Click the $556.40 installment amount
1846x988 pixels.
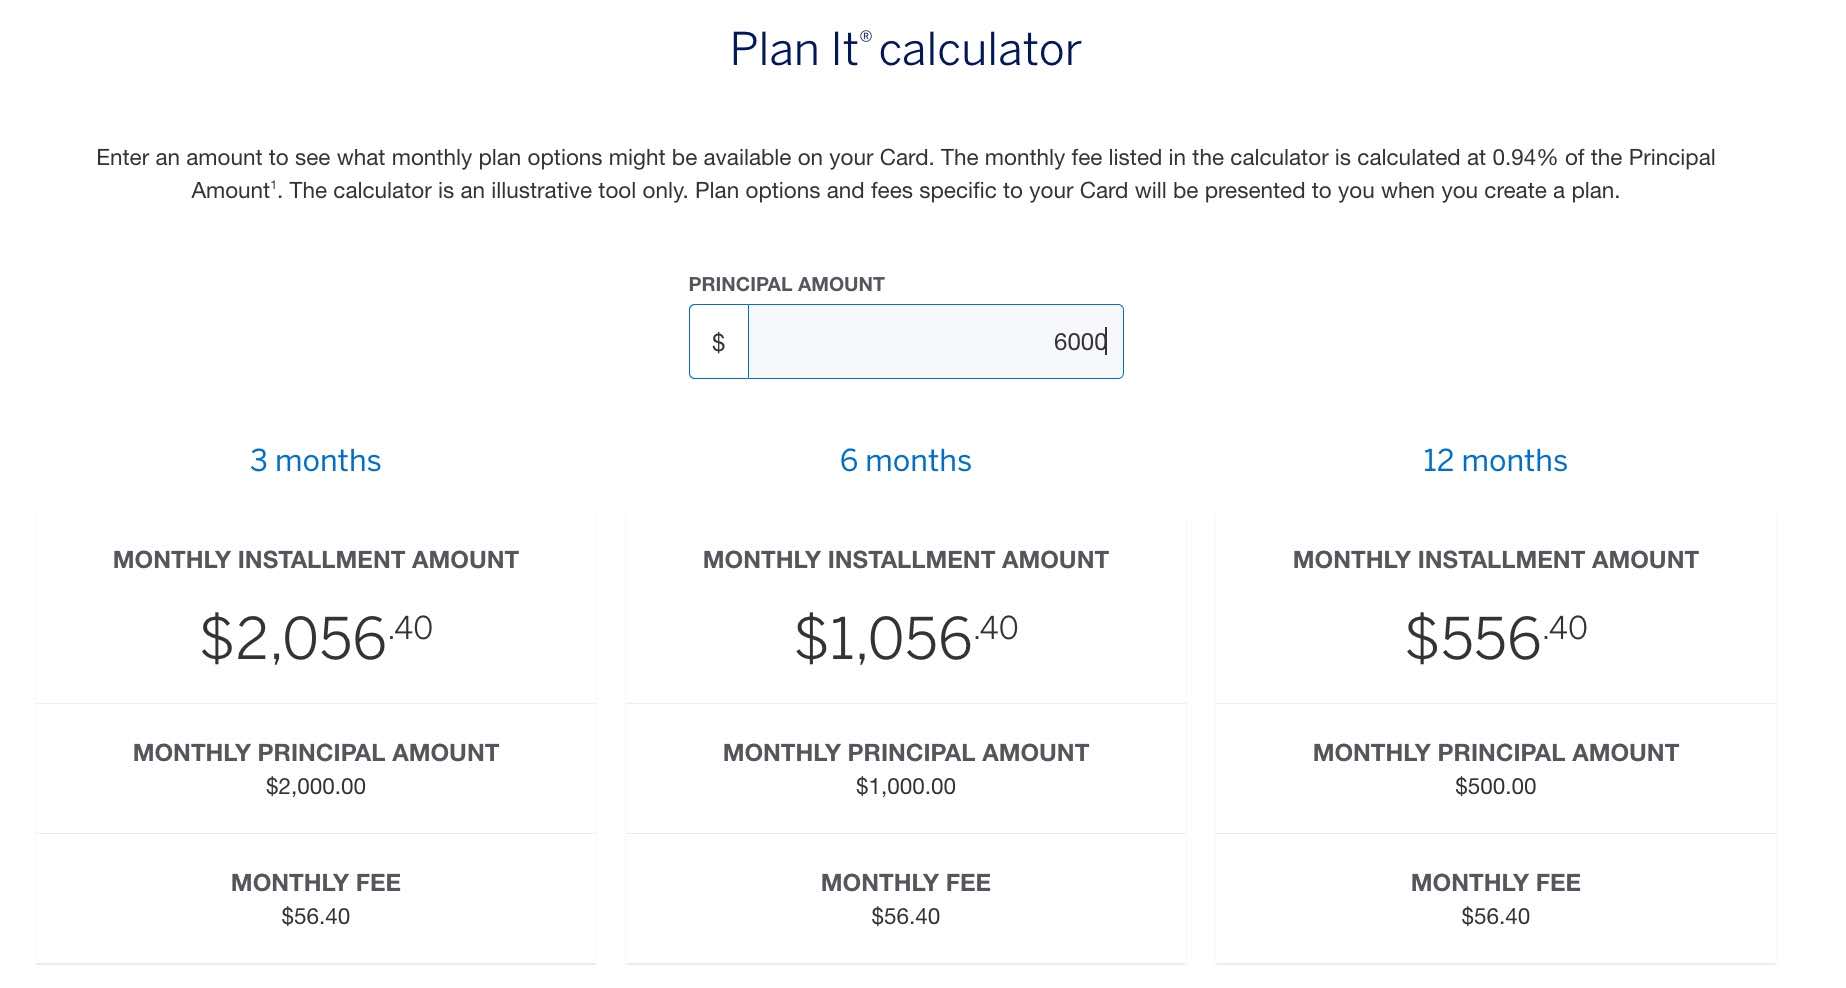[1494, 635]
